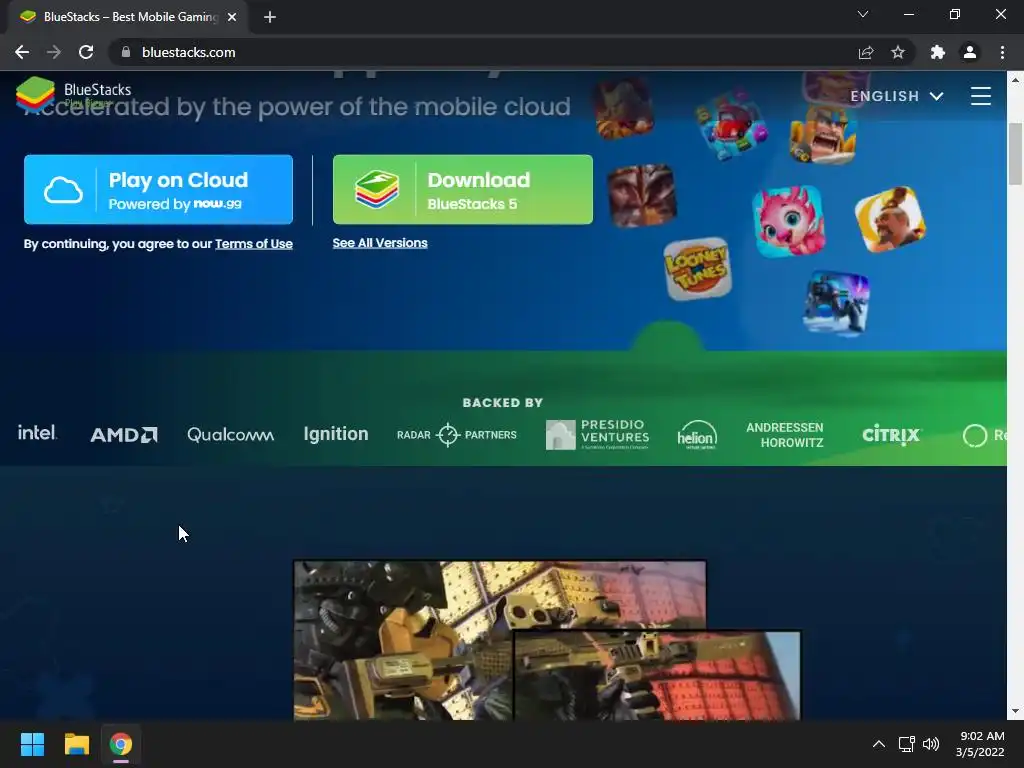This screenshot has width=1024, height=768.
Task: Click the Play on Cloud button
Action: click(x=158, y=189)
